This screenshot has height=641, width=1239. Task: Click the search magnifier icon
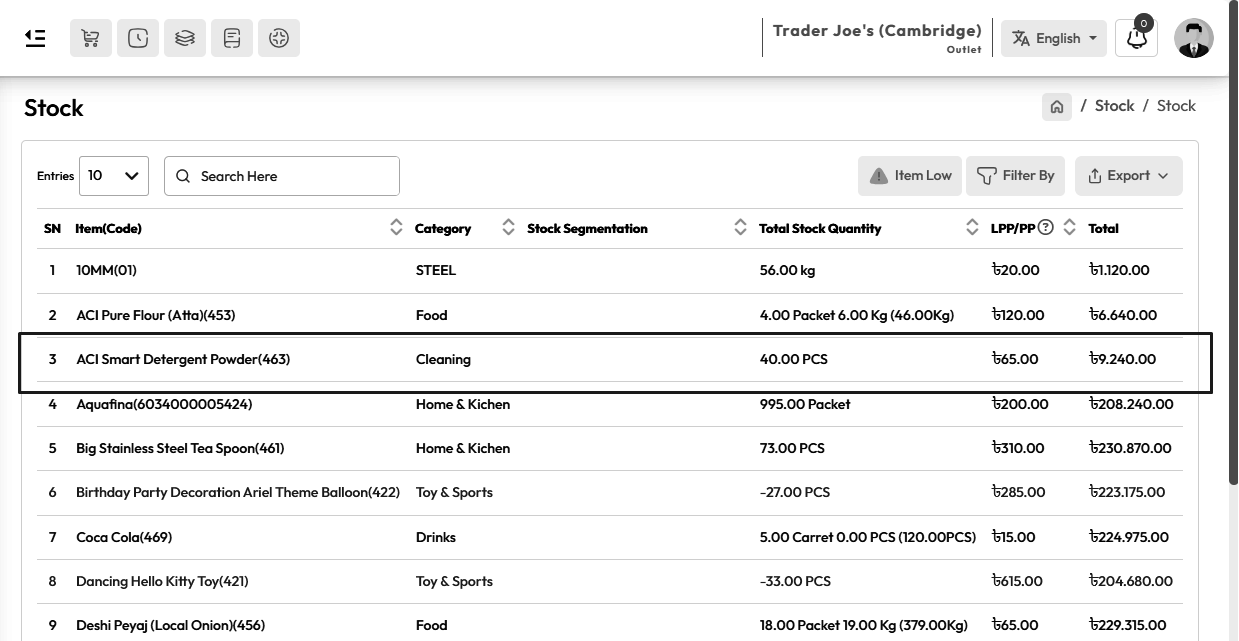coord(183,176)
